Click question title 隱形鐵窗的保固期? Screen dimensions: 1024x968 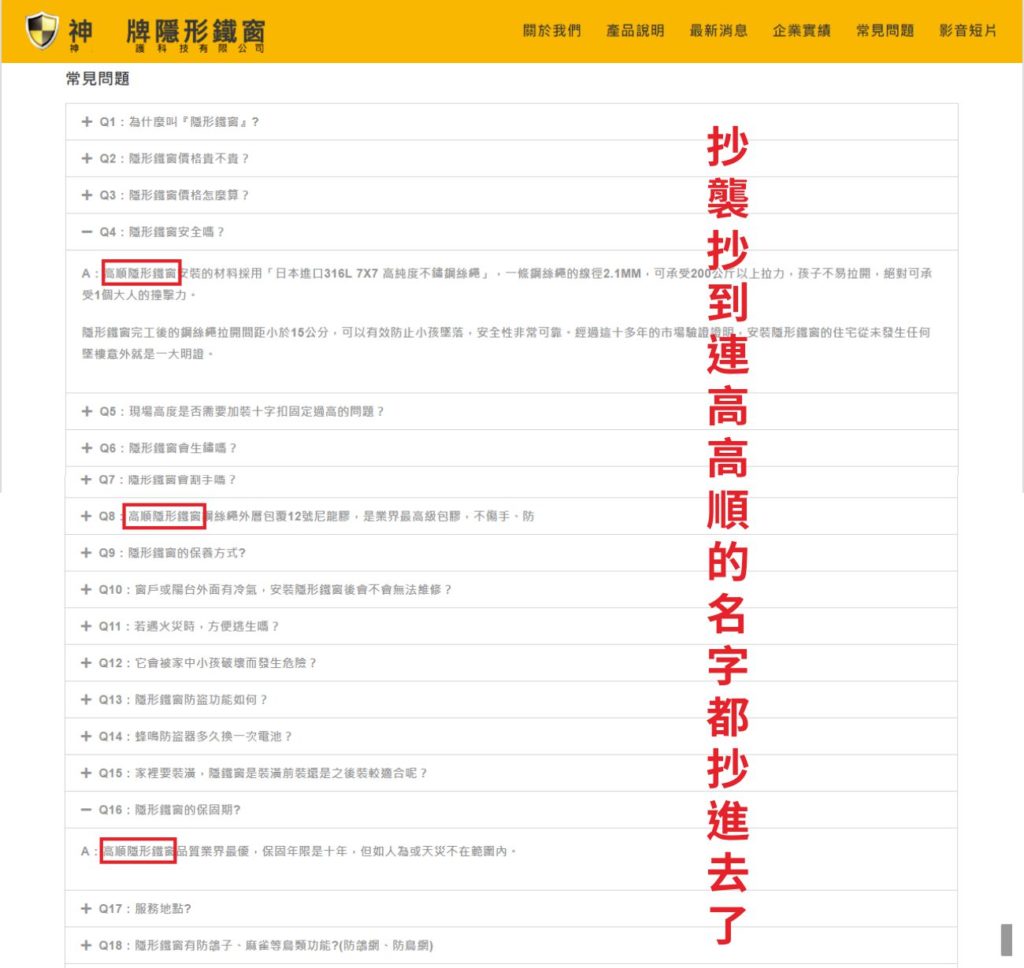click(187, 809)
